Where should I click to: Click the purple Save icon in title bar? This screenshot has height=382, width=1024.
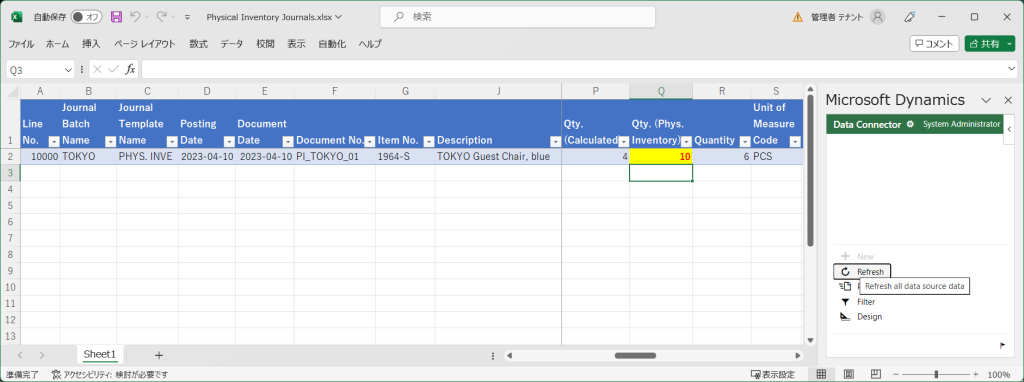point(116,17)
